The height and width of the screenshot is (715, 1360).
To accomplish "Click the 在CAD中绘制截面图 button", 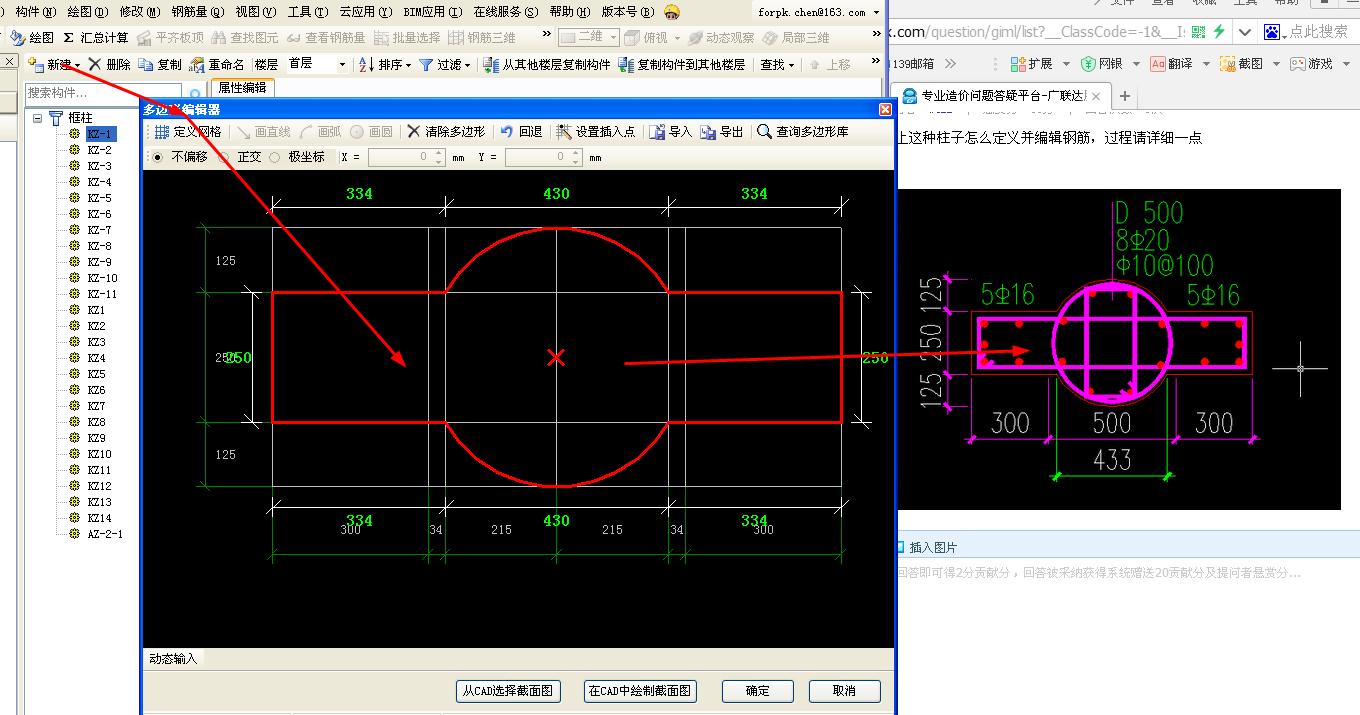I will 639,691.
